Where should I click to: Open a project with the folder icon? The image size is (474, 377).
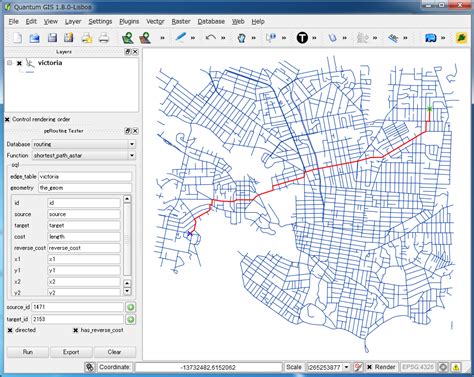[34, 38]
